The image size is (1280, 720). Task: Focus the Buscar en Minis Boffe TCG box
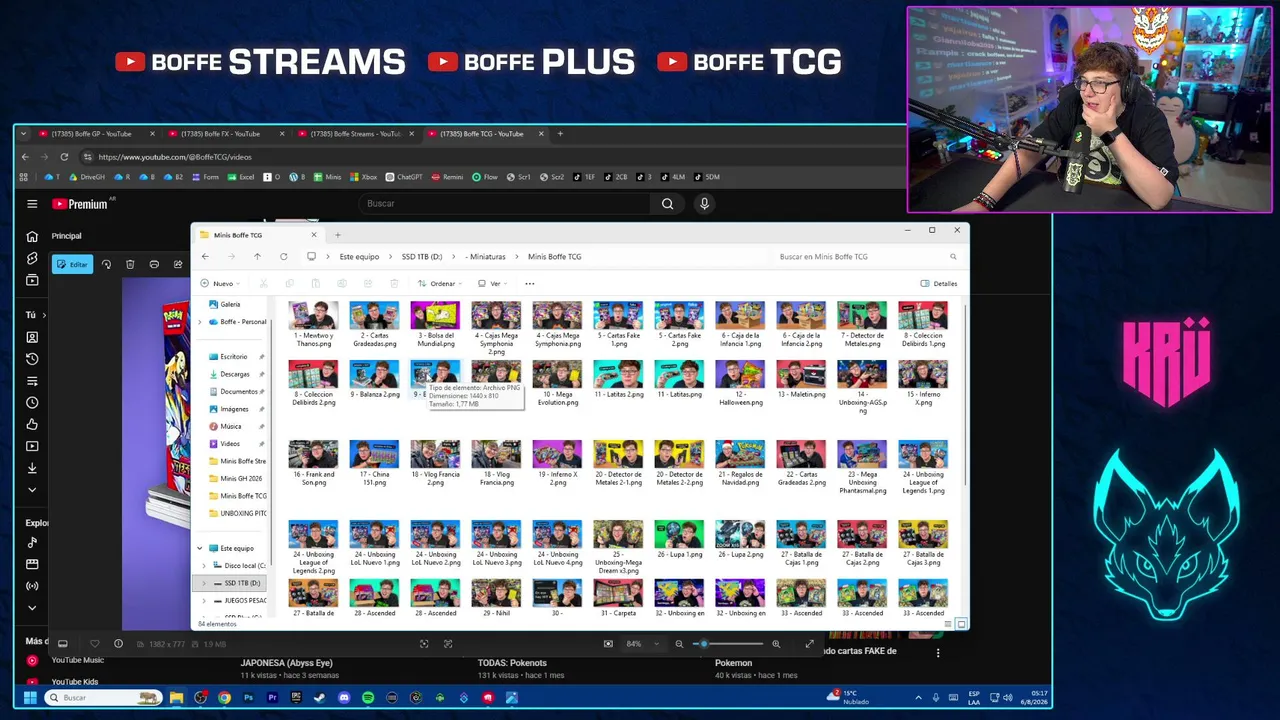click(867, 257)
